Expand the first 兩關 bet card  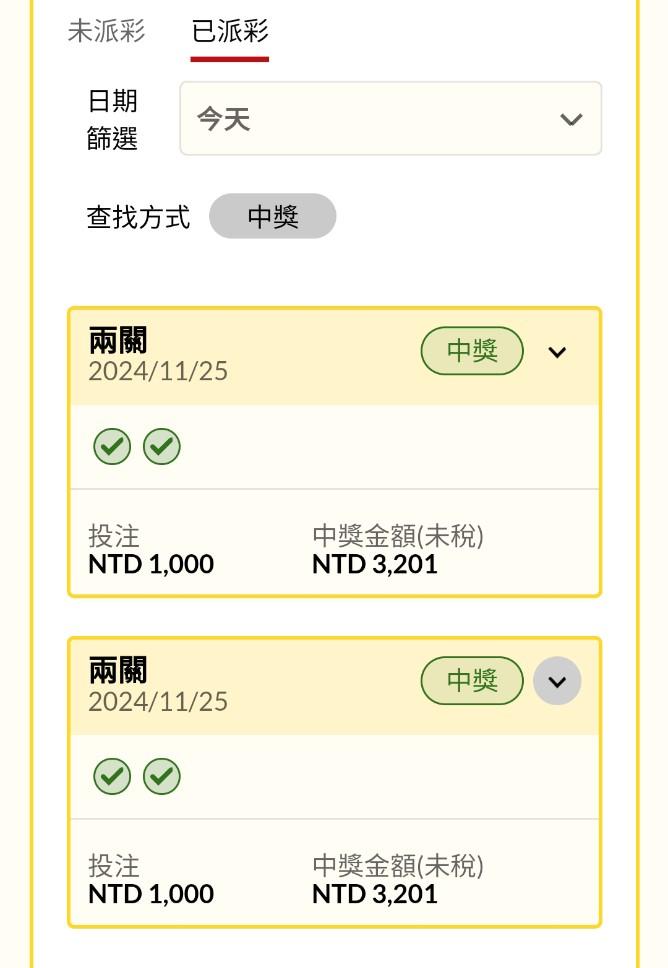coord(557,352)
